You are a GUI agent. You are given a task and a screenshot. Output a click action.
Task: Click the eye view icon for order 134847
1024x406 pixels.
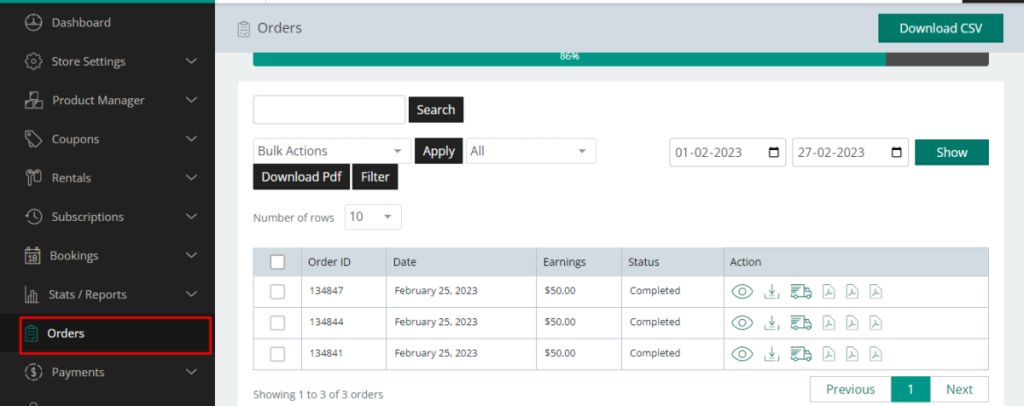point(742,292)
